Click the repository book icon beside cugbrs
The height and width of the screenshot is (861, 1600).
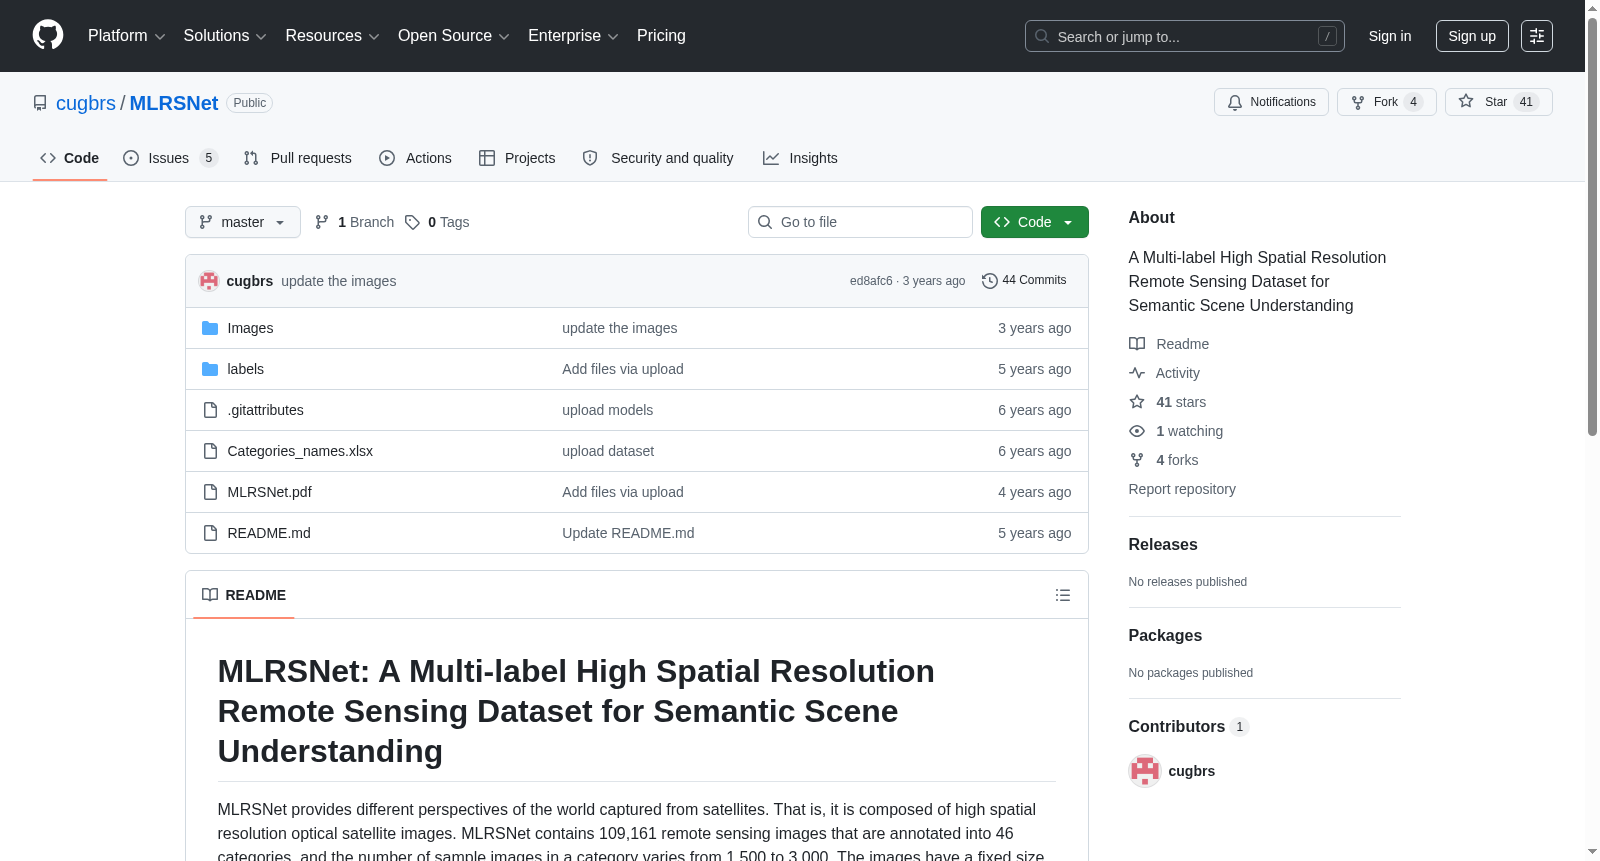(x=40, y=103)
